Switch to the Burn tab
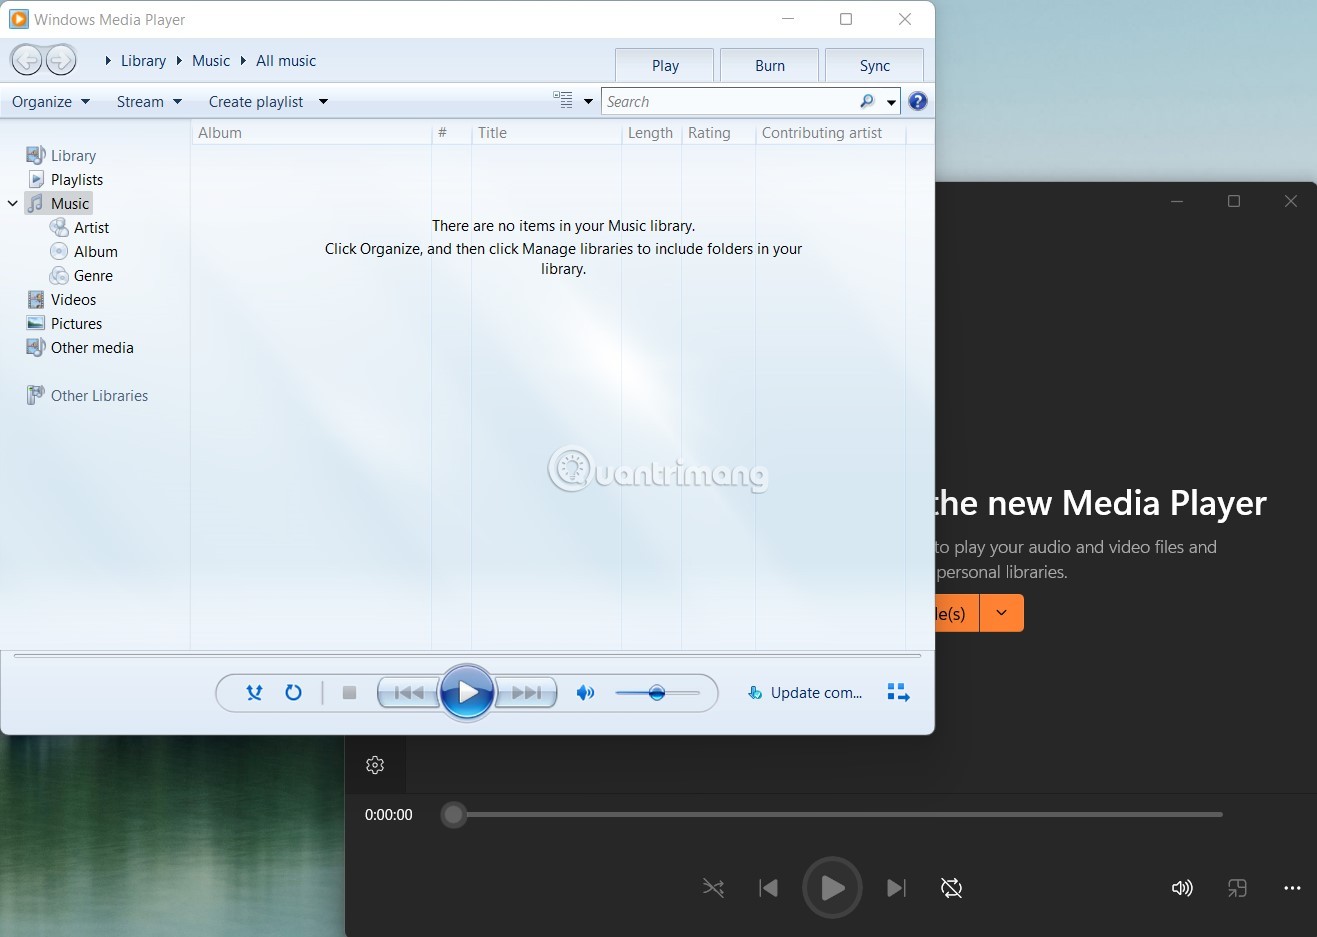 tap(770, 65)
